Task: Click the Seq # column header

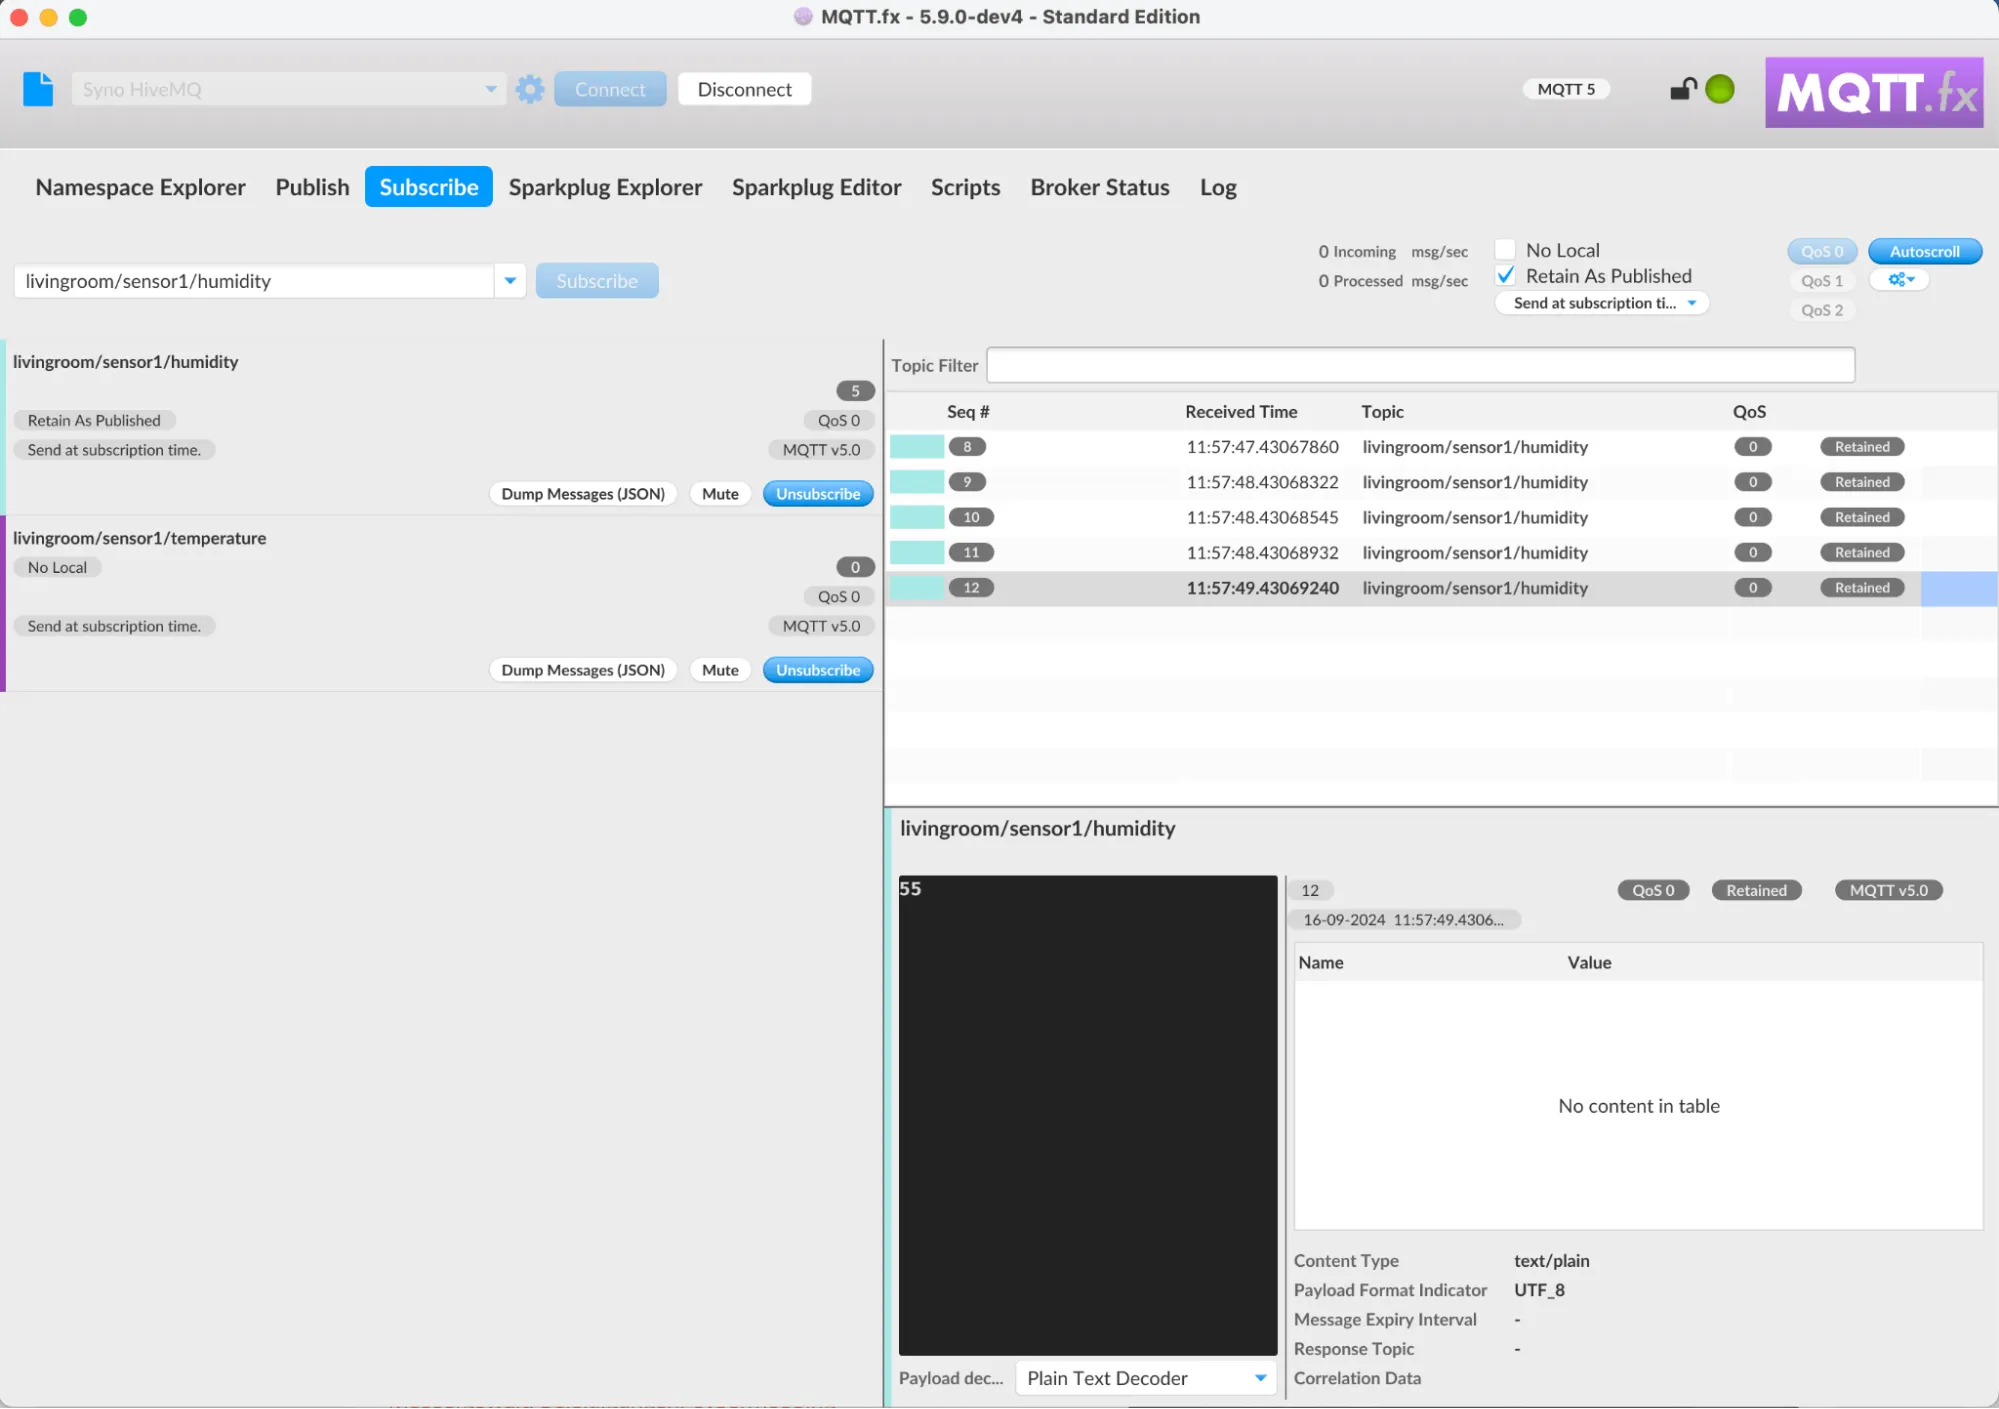Action: click(x=968, y=412)
